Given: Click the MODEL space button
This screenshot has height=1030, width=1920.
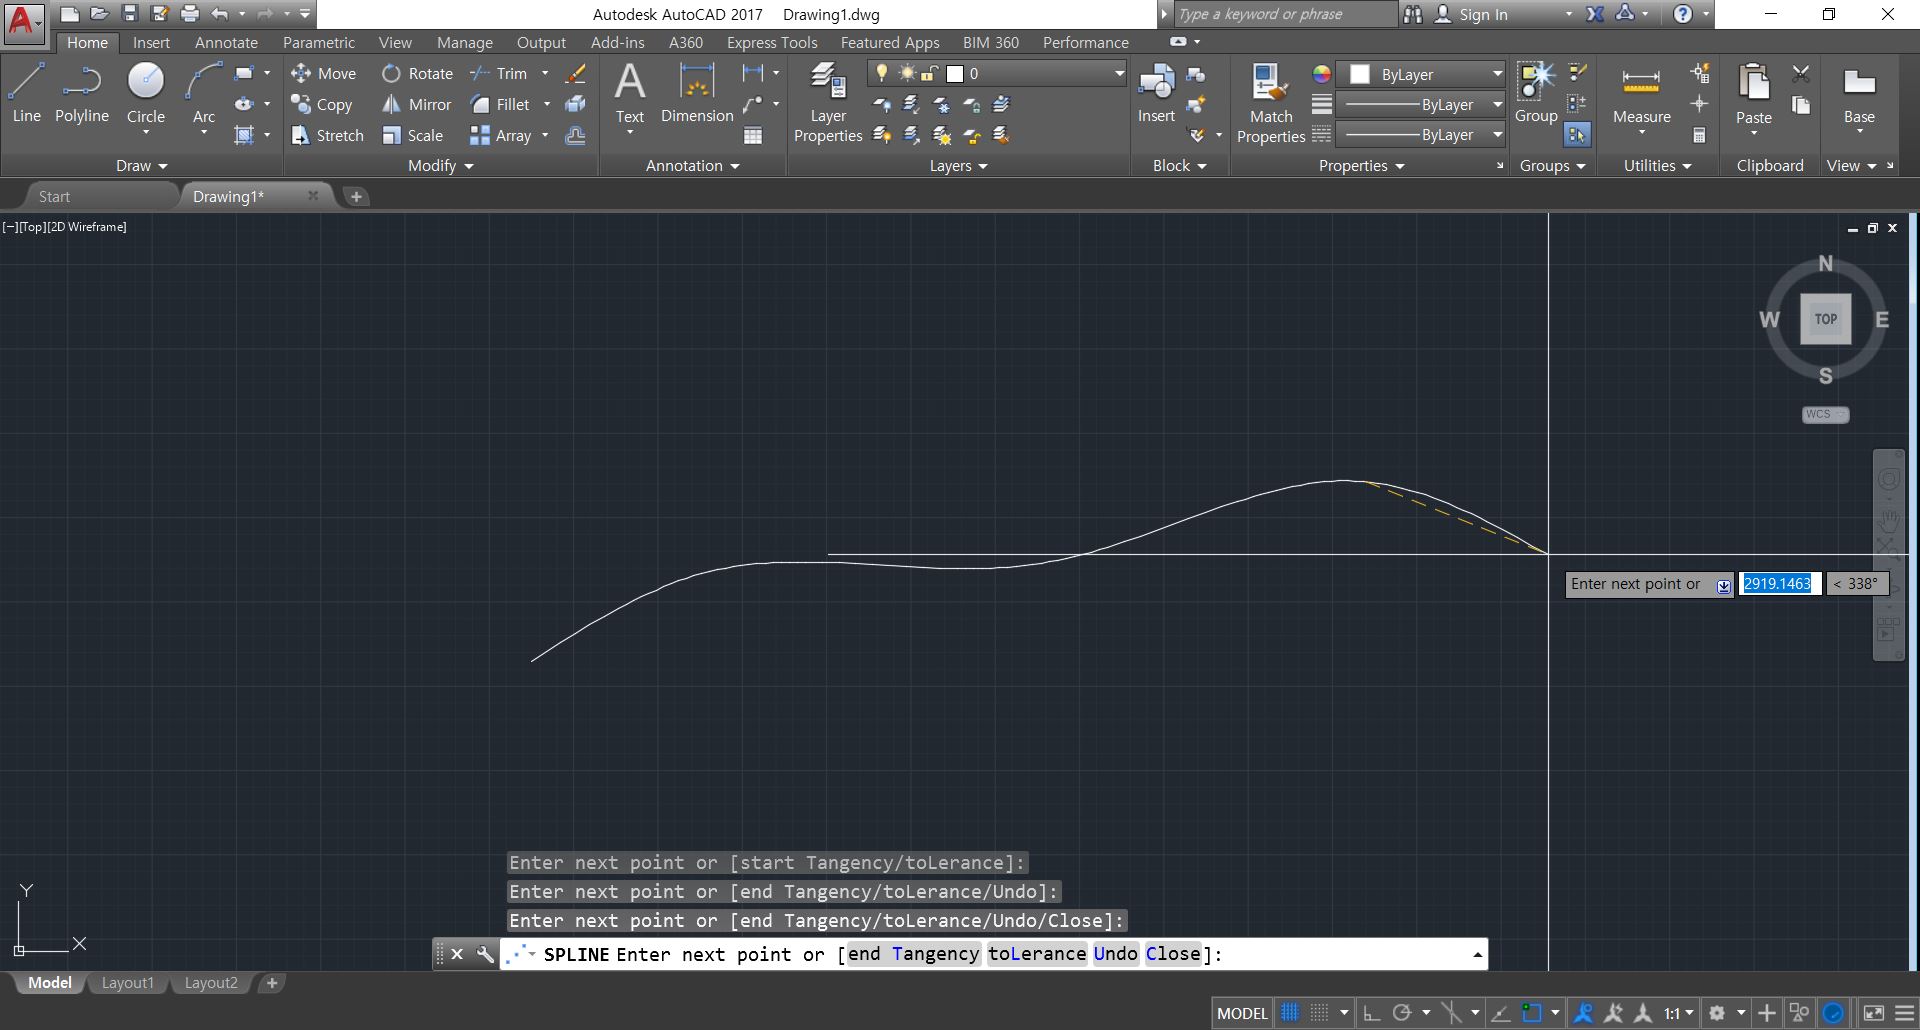Looking at the screenshot, I should (1242, 1013).
